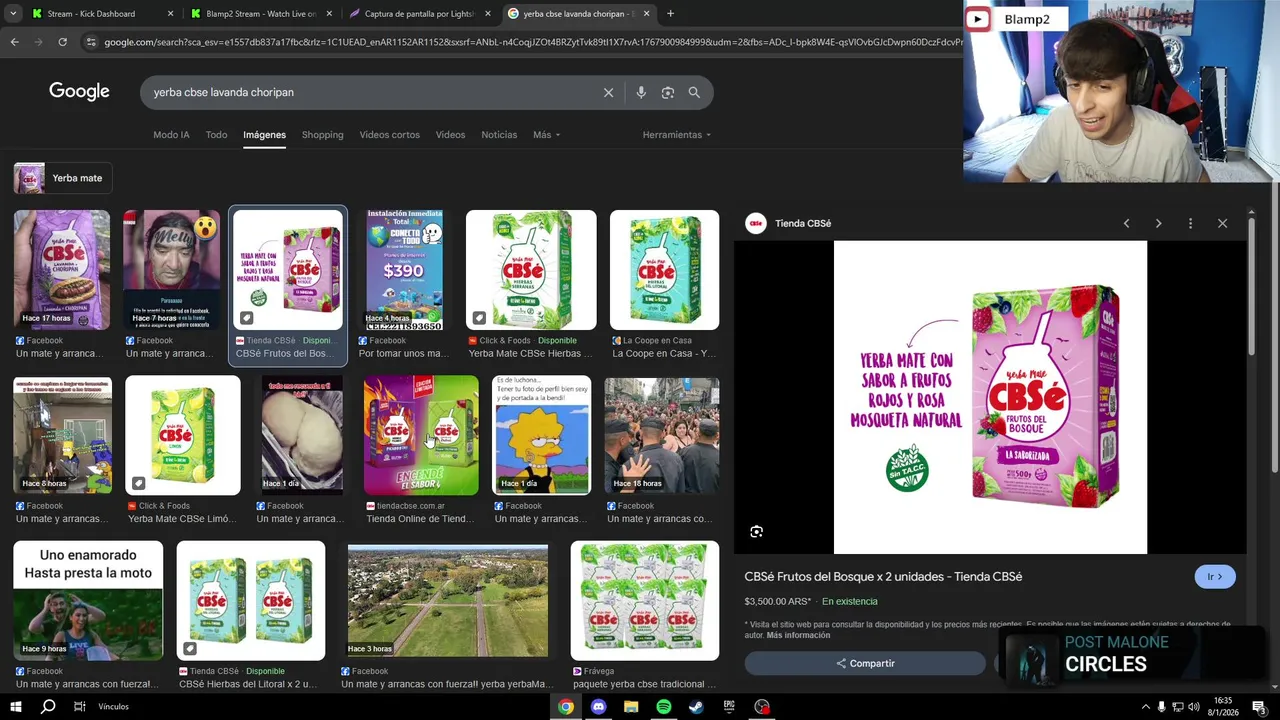This screenshot has width=1280, height=720.
Task: Navigate back in Chrome
Action: coord(14,42)
